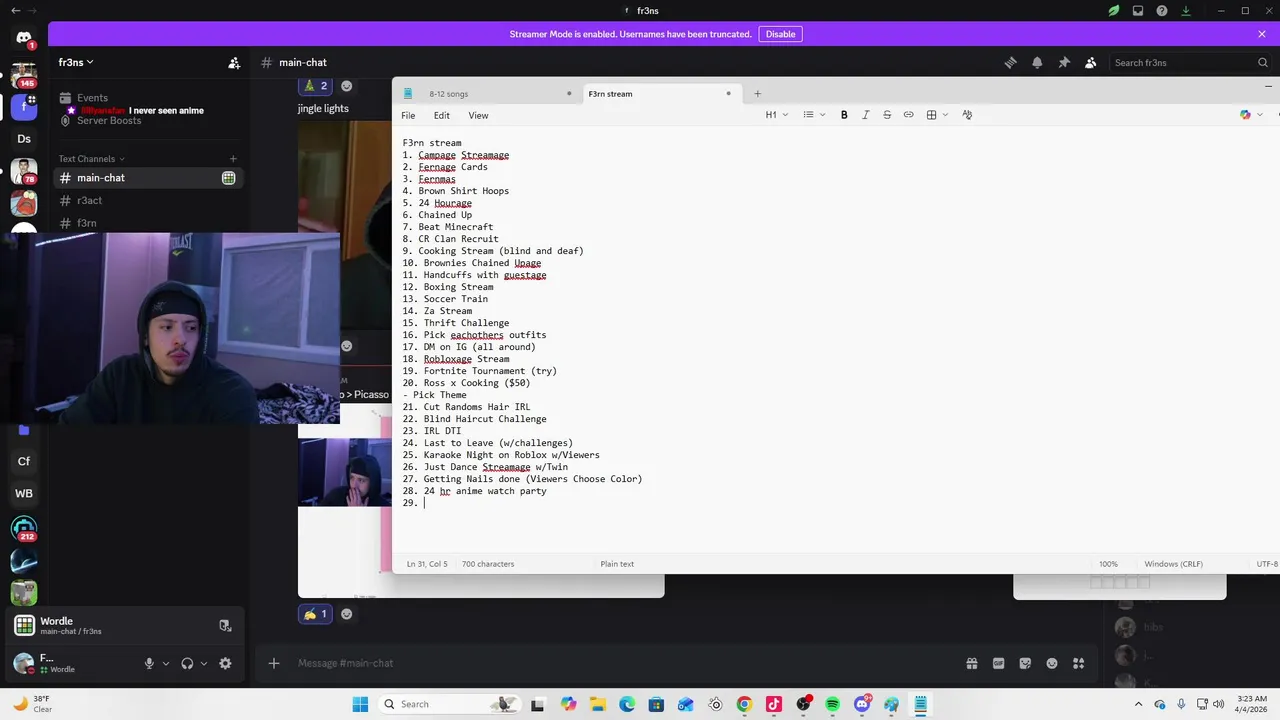Toggle the banana reaction with count 1
Image resolution: width=1280 pixels, height=720 pixels.
click(315, 614)
